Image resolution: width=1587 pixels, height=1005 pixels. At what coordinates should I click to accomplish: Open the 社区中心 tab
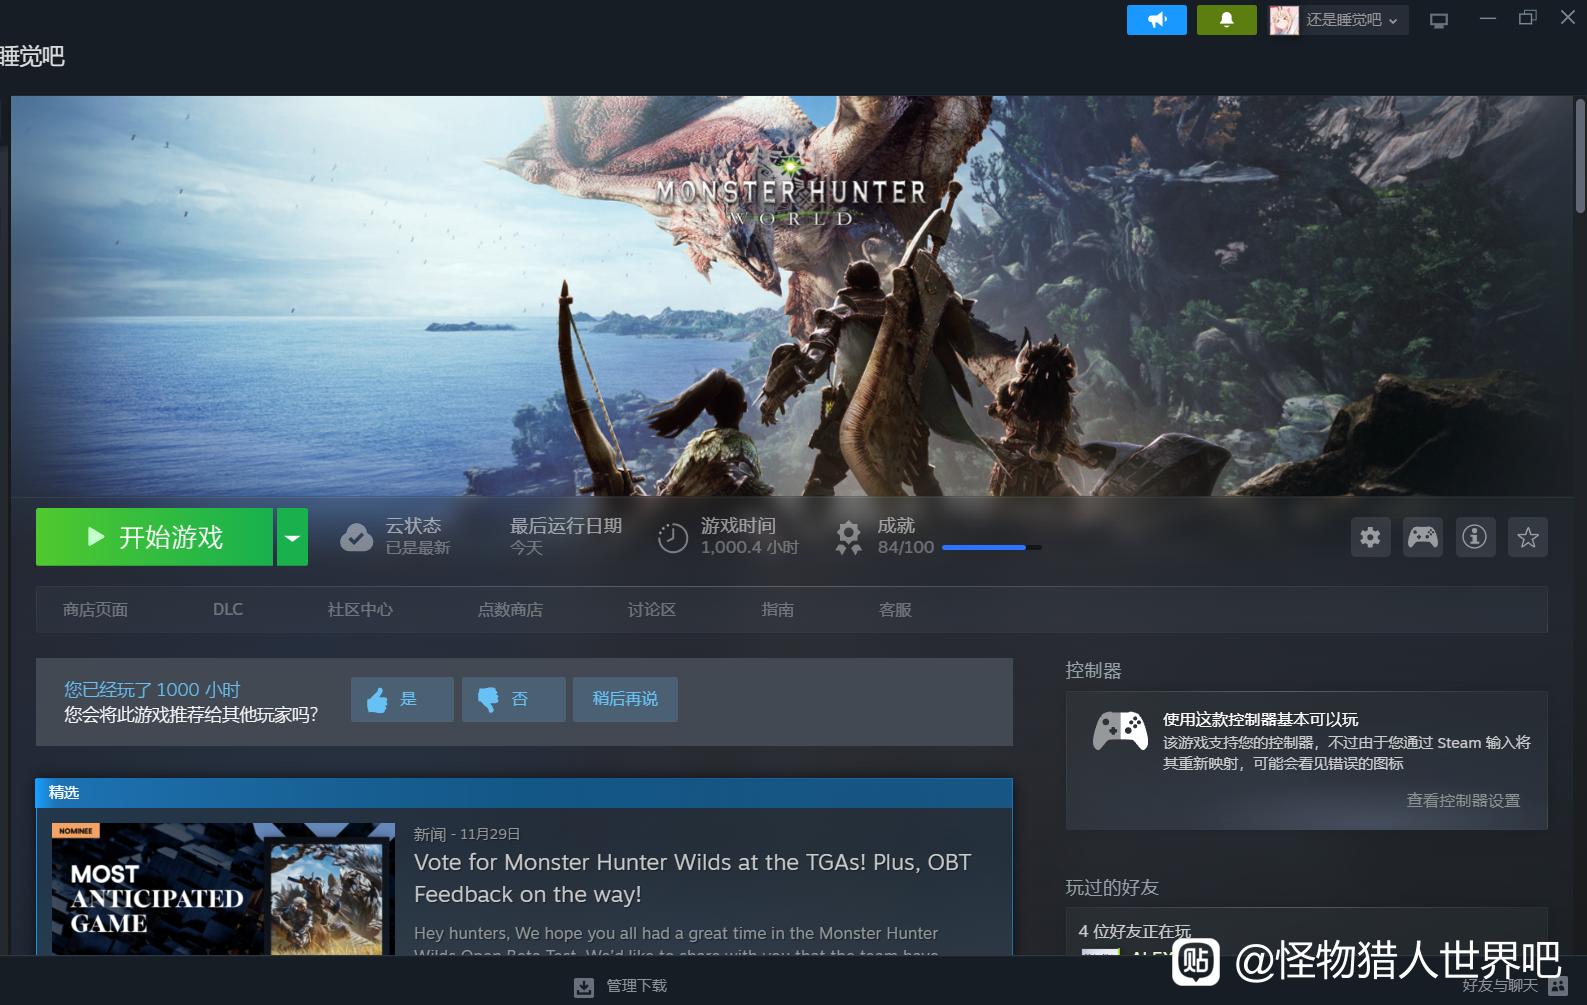[360, 610]
